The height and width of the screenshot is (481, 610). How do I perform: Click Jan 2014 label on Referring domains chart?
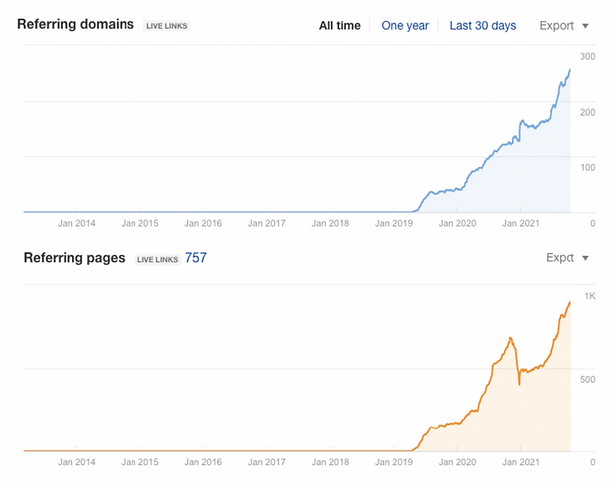pyautogui.click(x=78, y=224)
